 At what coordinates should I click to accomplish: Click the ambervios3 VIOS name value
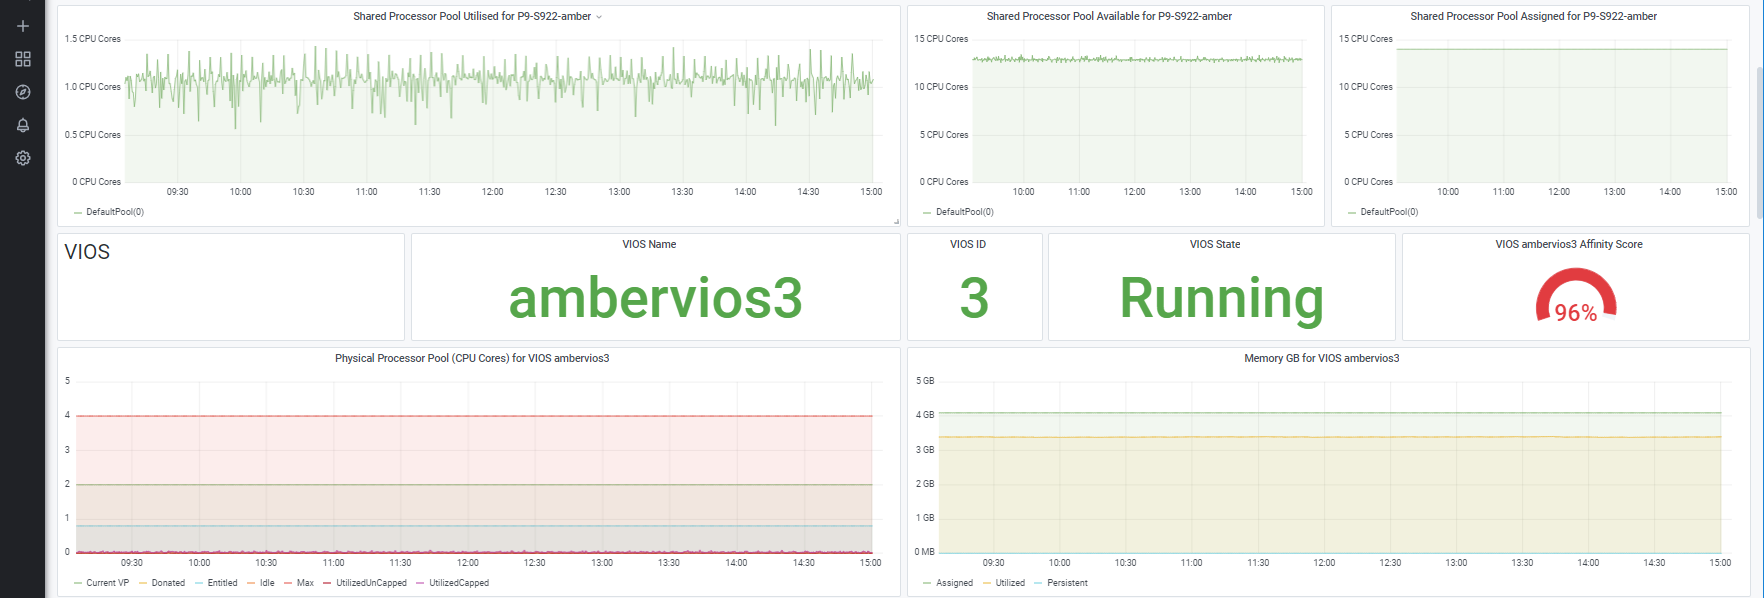[655, 298]
